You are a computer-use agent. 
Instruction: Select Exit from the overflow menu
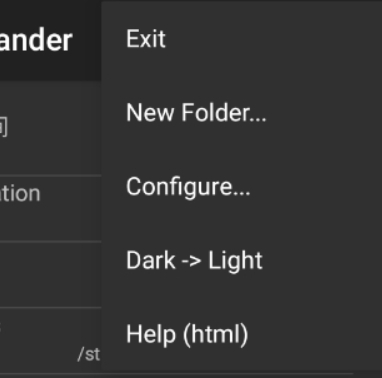[x=242, y=39]
